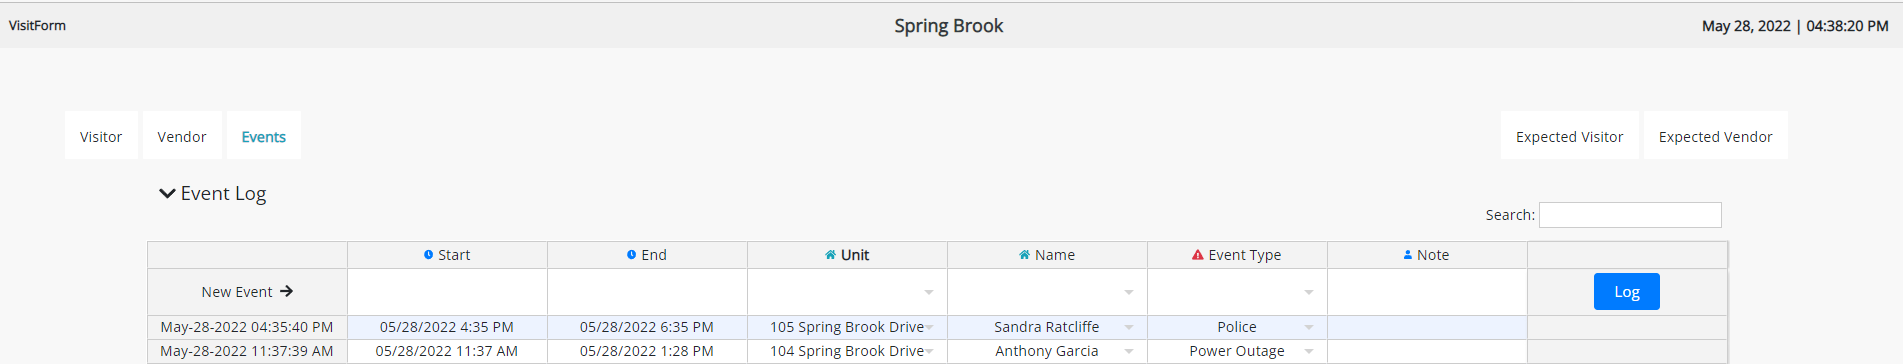Click the house icon beside Name header
Screen dimensions: 1903x364
point(1024,255)
